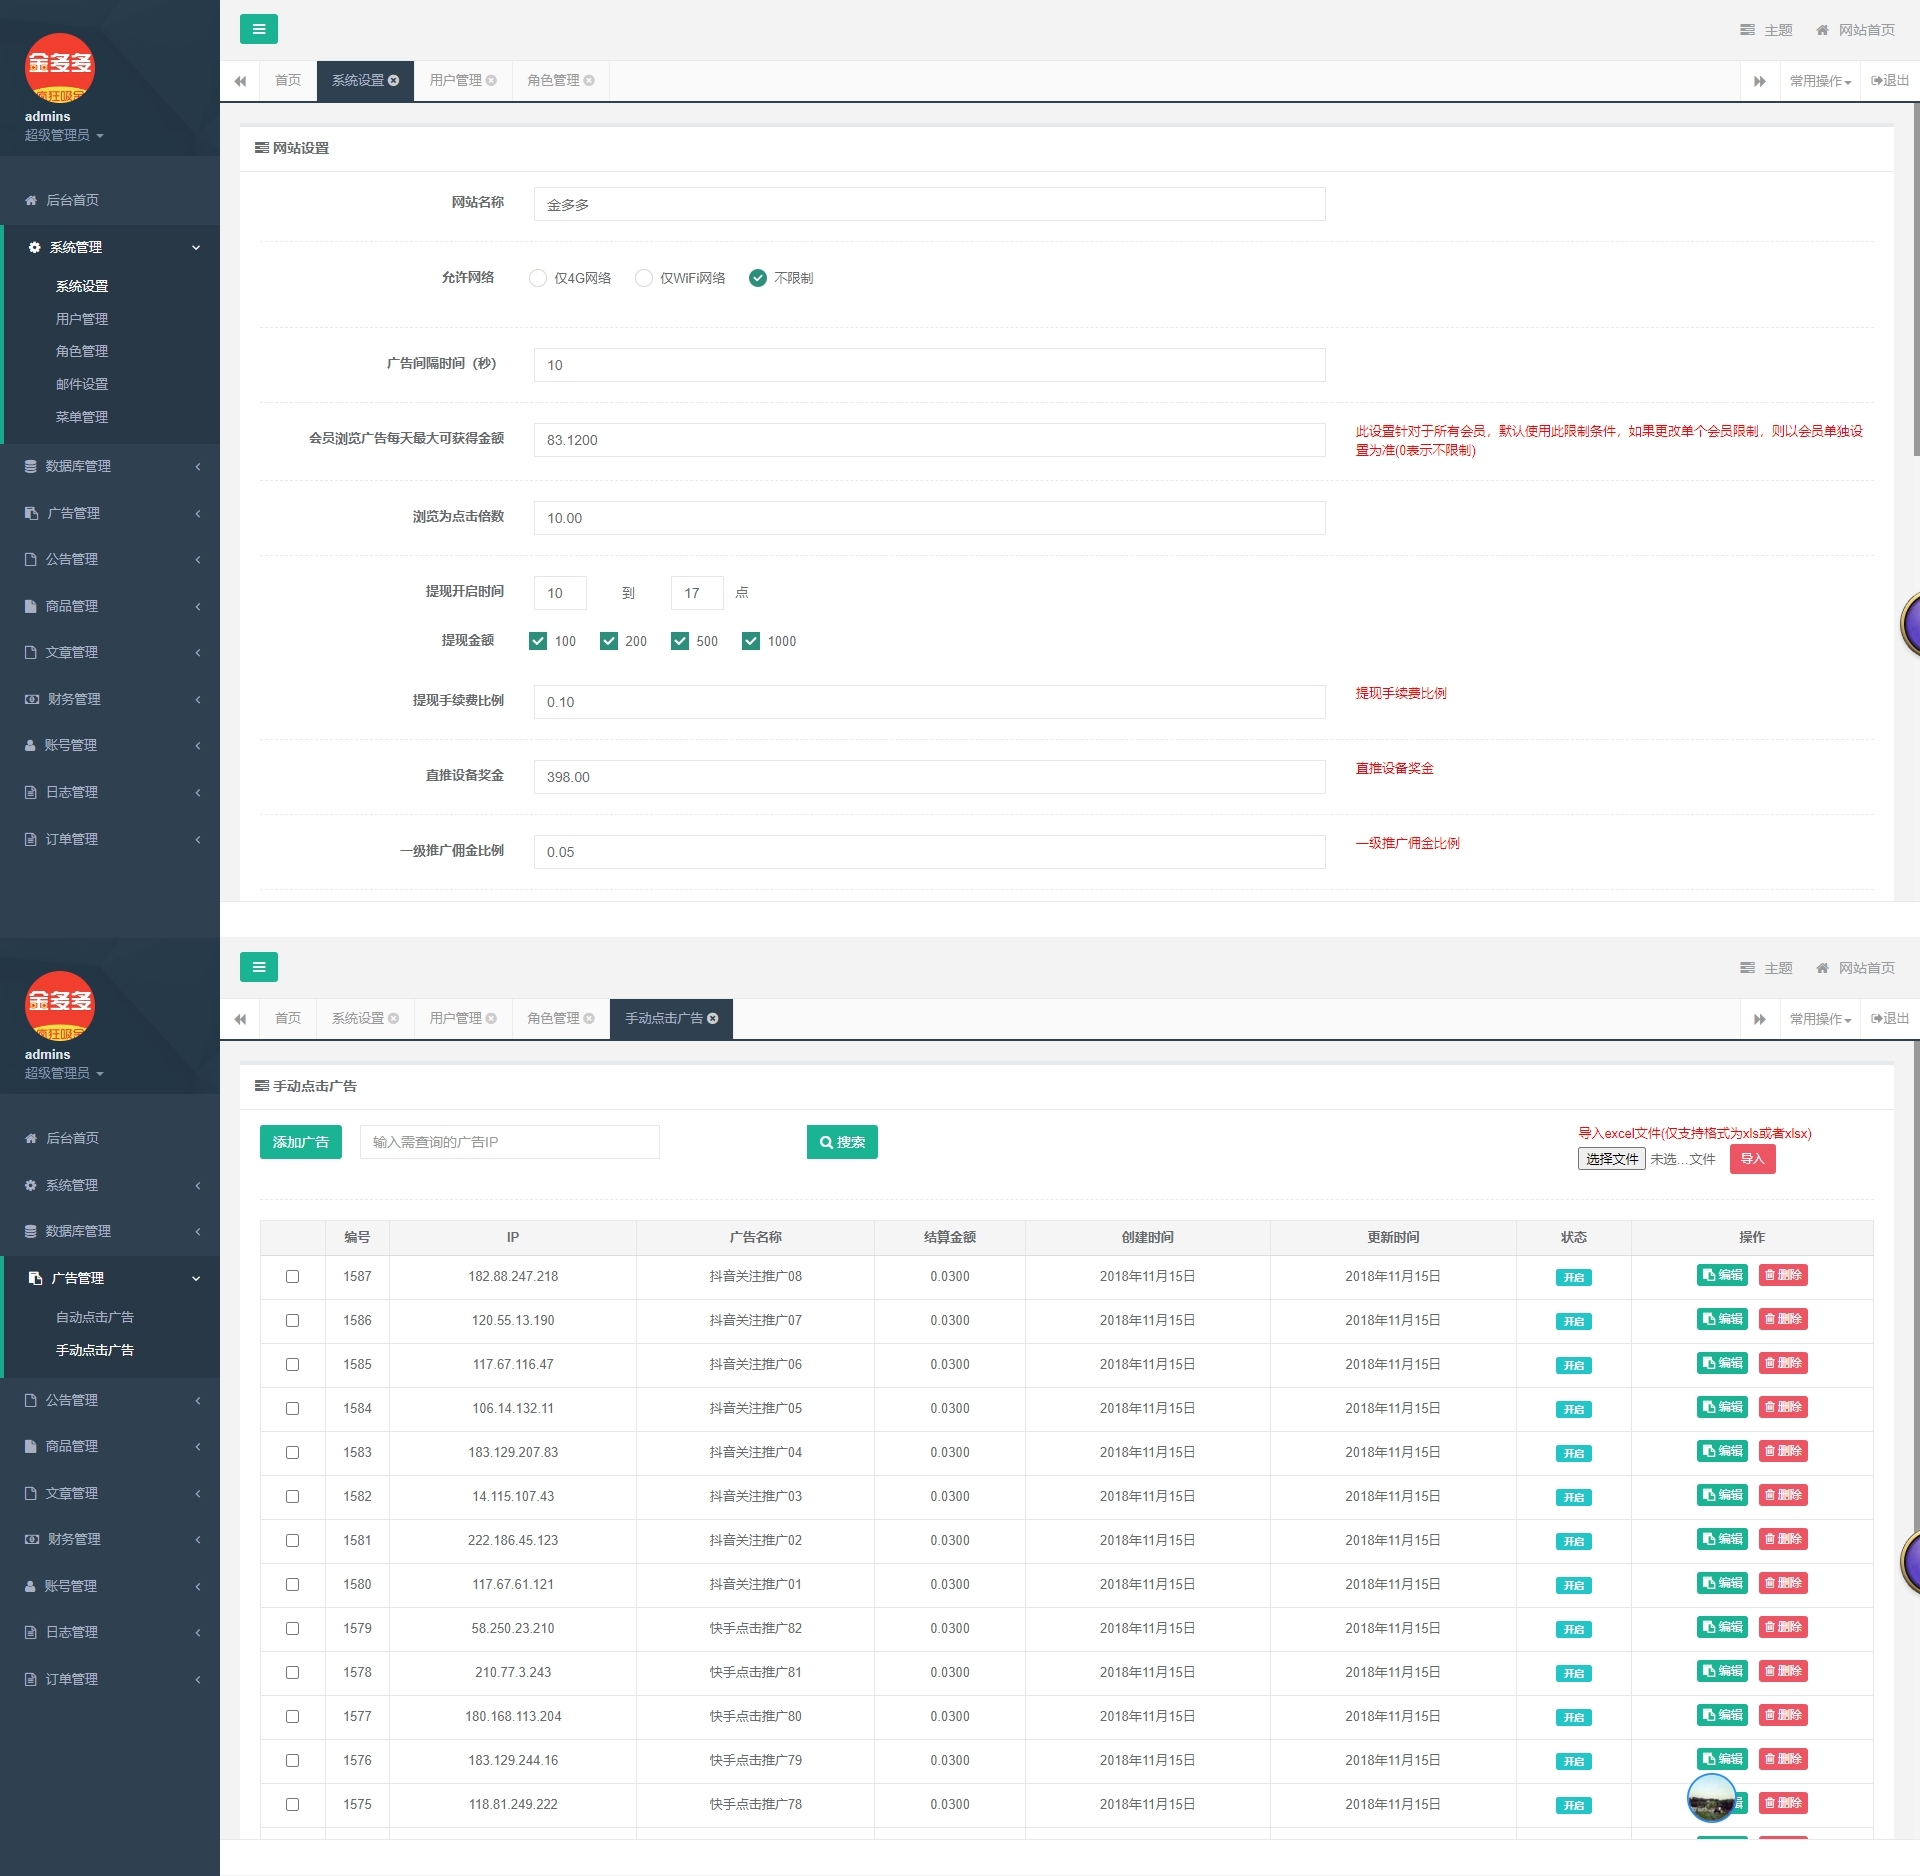The height and width of the screenshot is (1876, 1920).
Task: Open 邮件设置 submenu item
Action: point(82,384)
